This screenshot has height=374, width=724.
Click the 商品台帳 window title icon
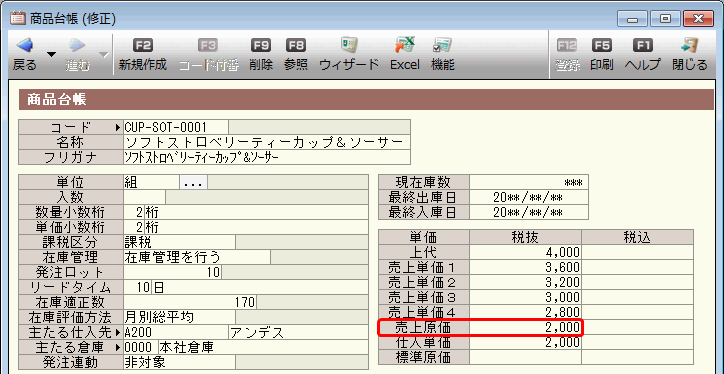(18, 19)
